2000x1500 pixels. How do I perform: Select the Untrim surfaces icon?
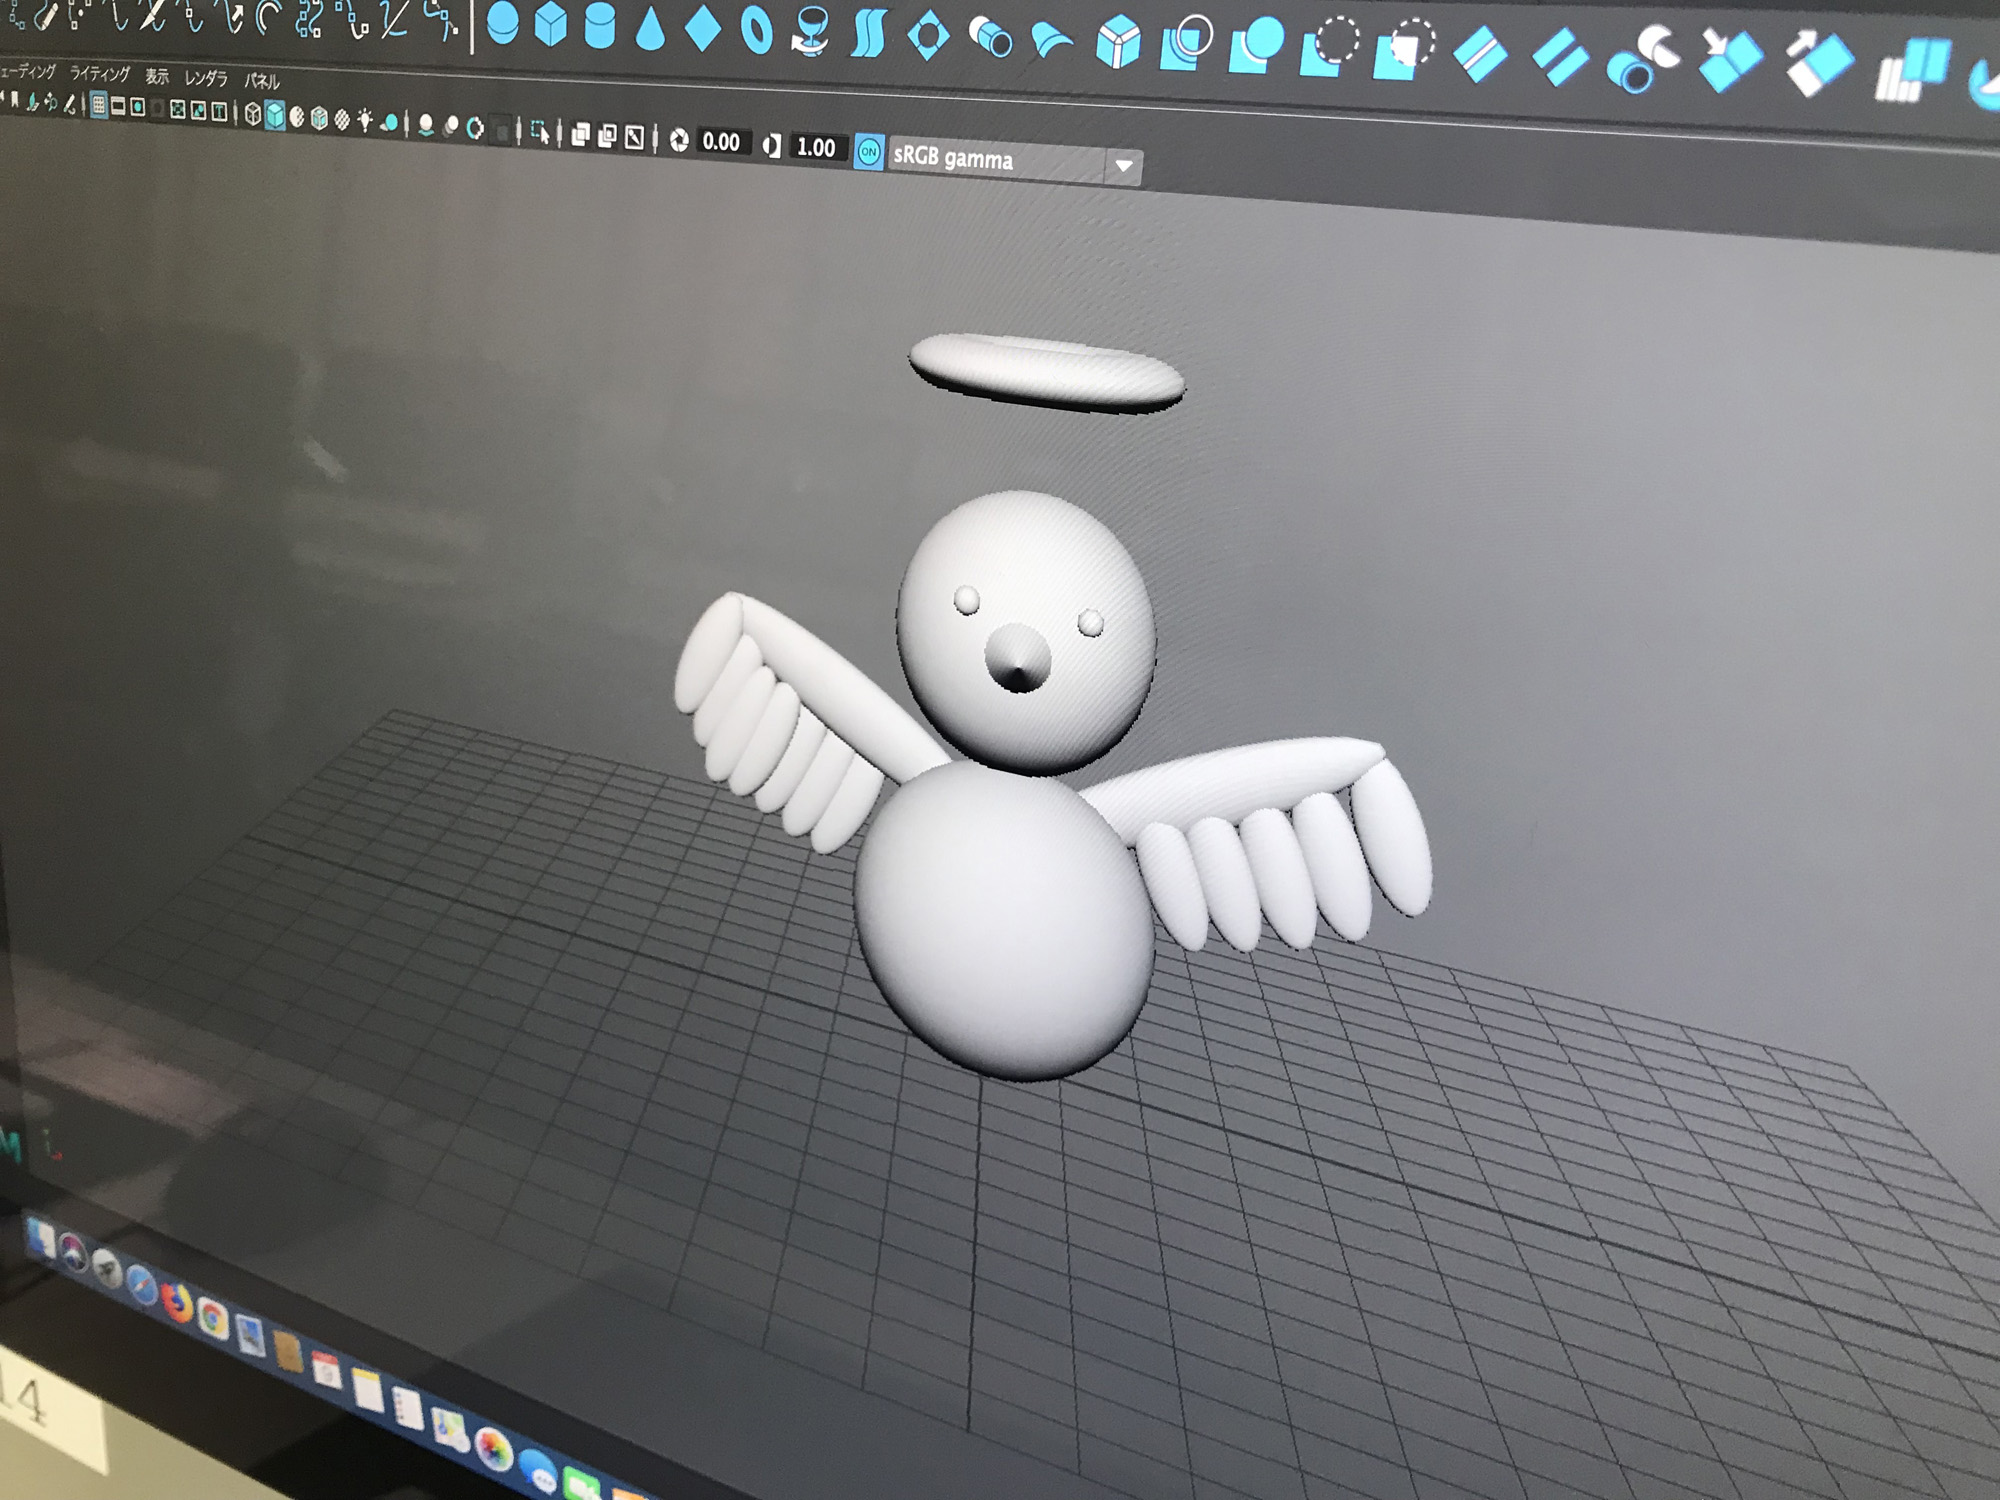click(x=1404, y=50)
